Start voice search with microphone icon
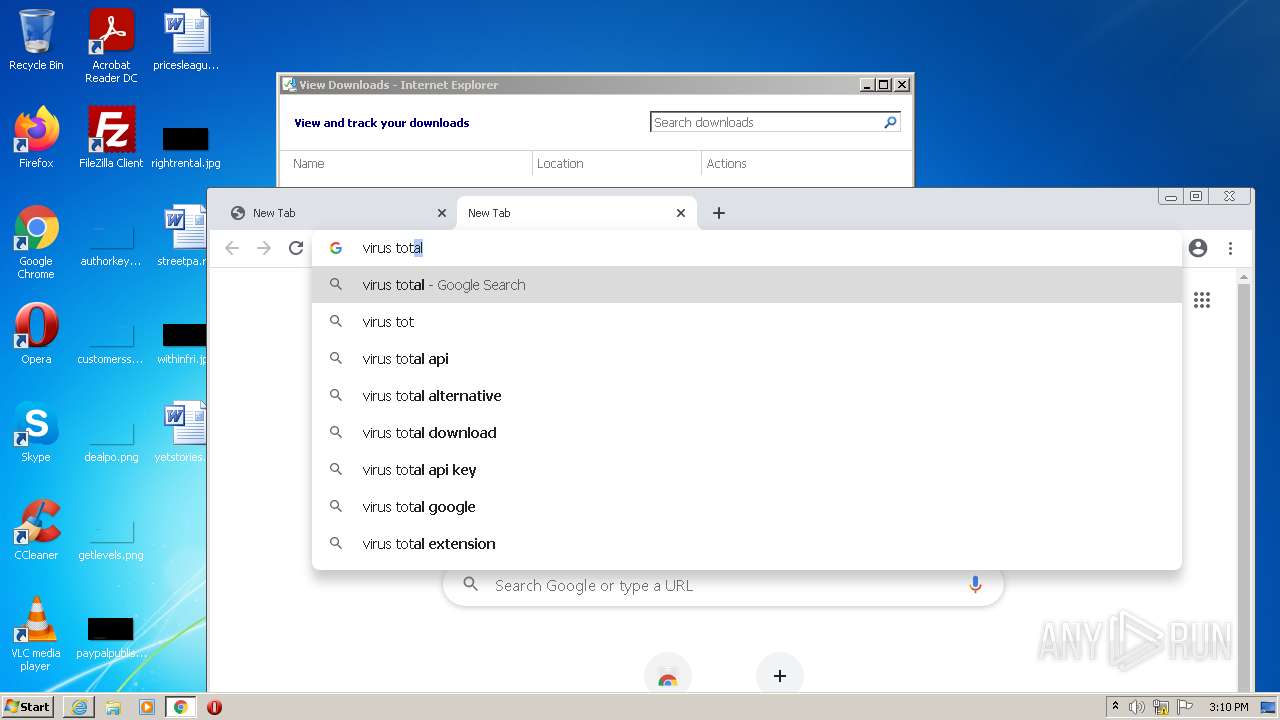Viewport: 1280px width, 720px height. click(975, 585)
